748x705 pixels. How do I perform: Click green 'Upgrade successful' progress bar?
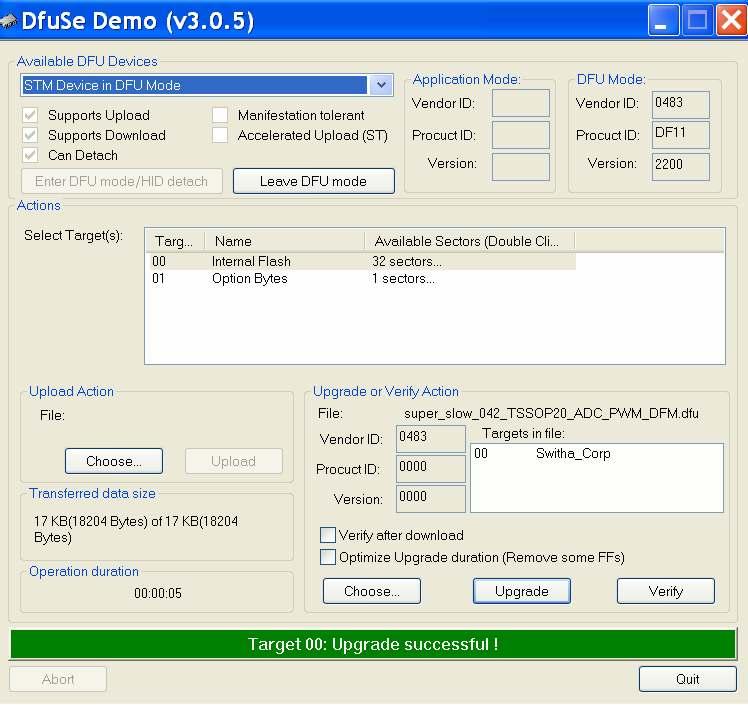pos(373,644)
